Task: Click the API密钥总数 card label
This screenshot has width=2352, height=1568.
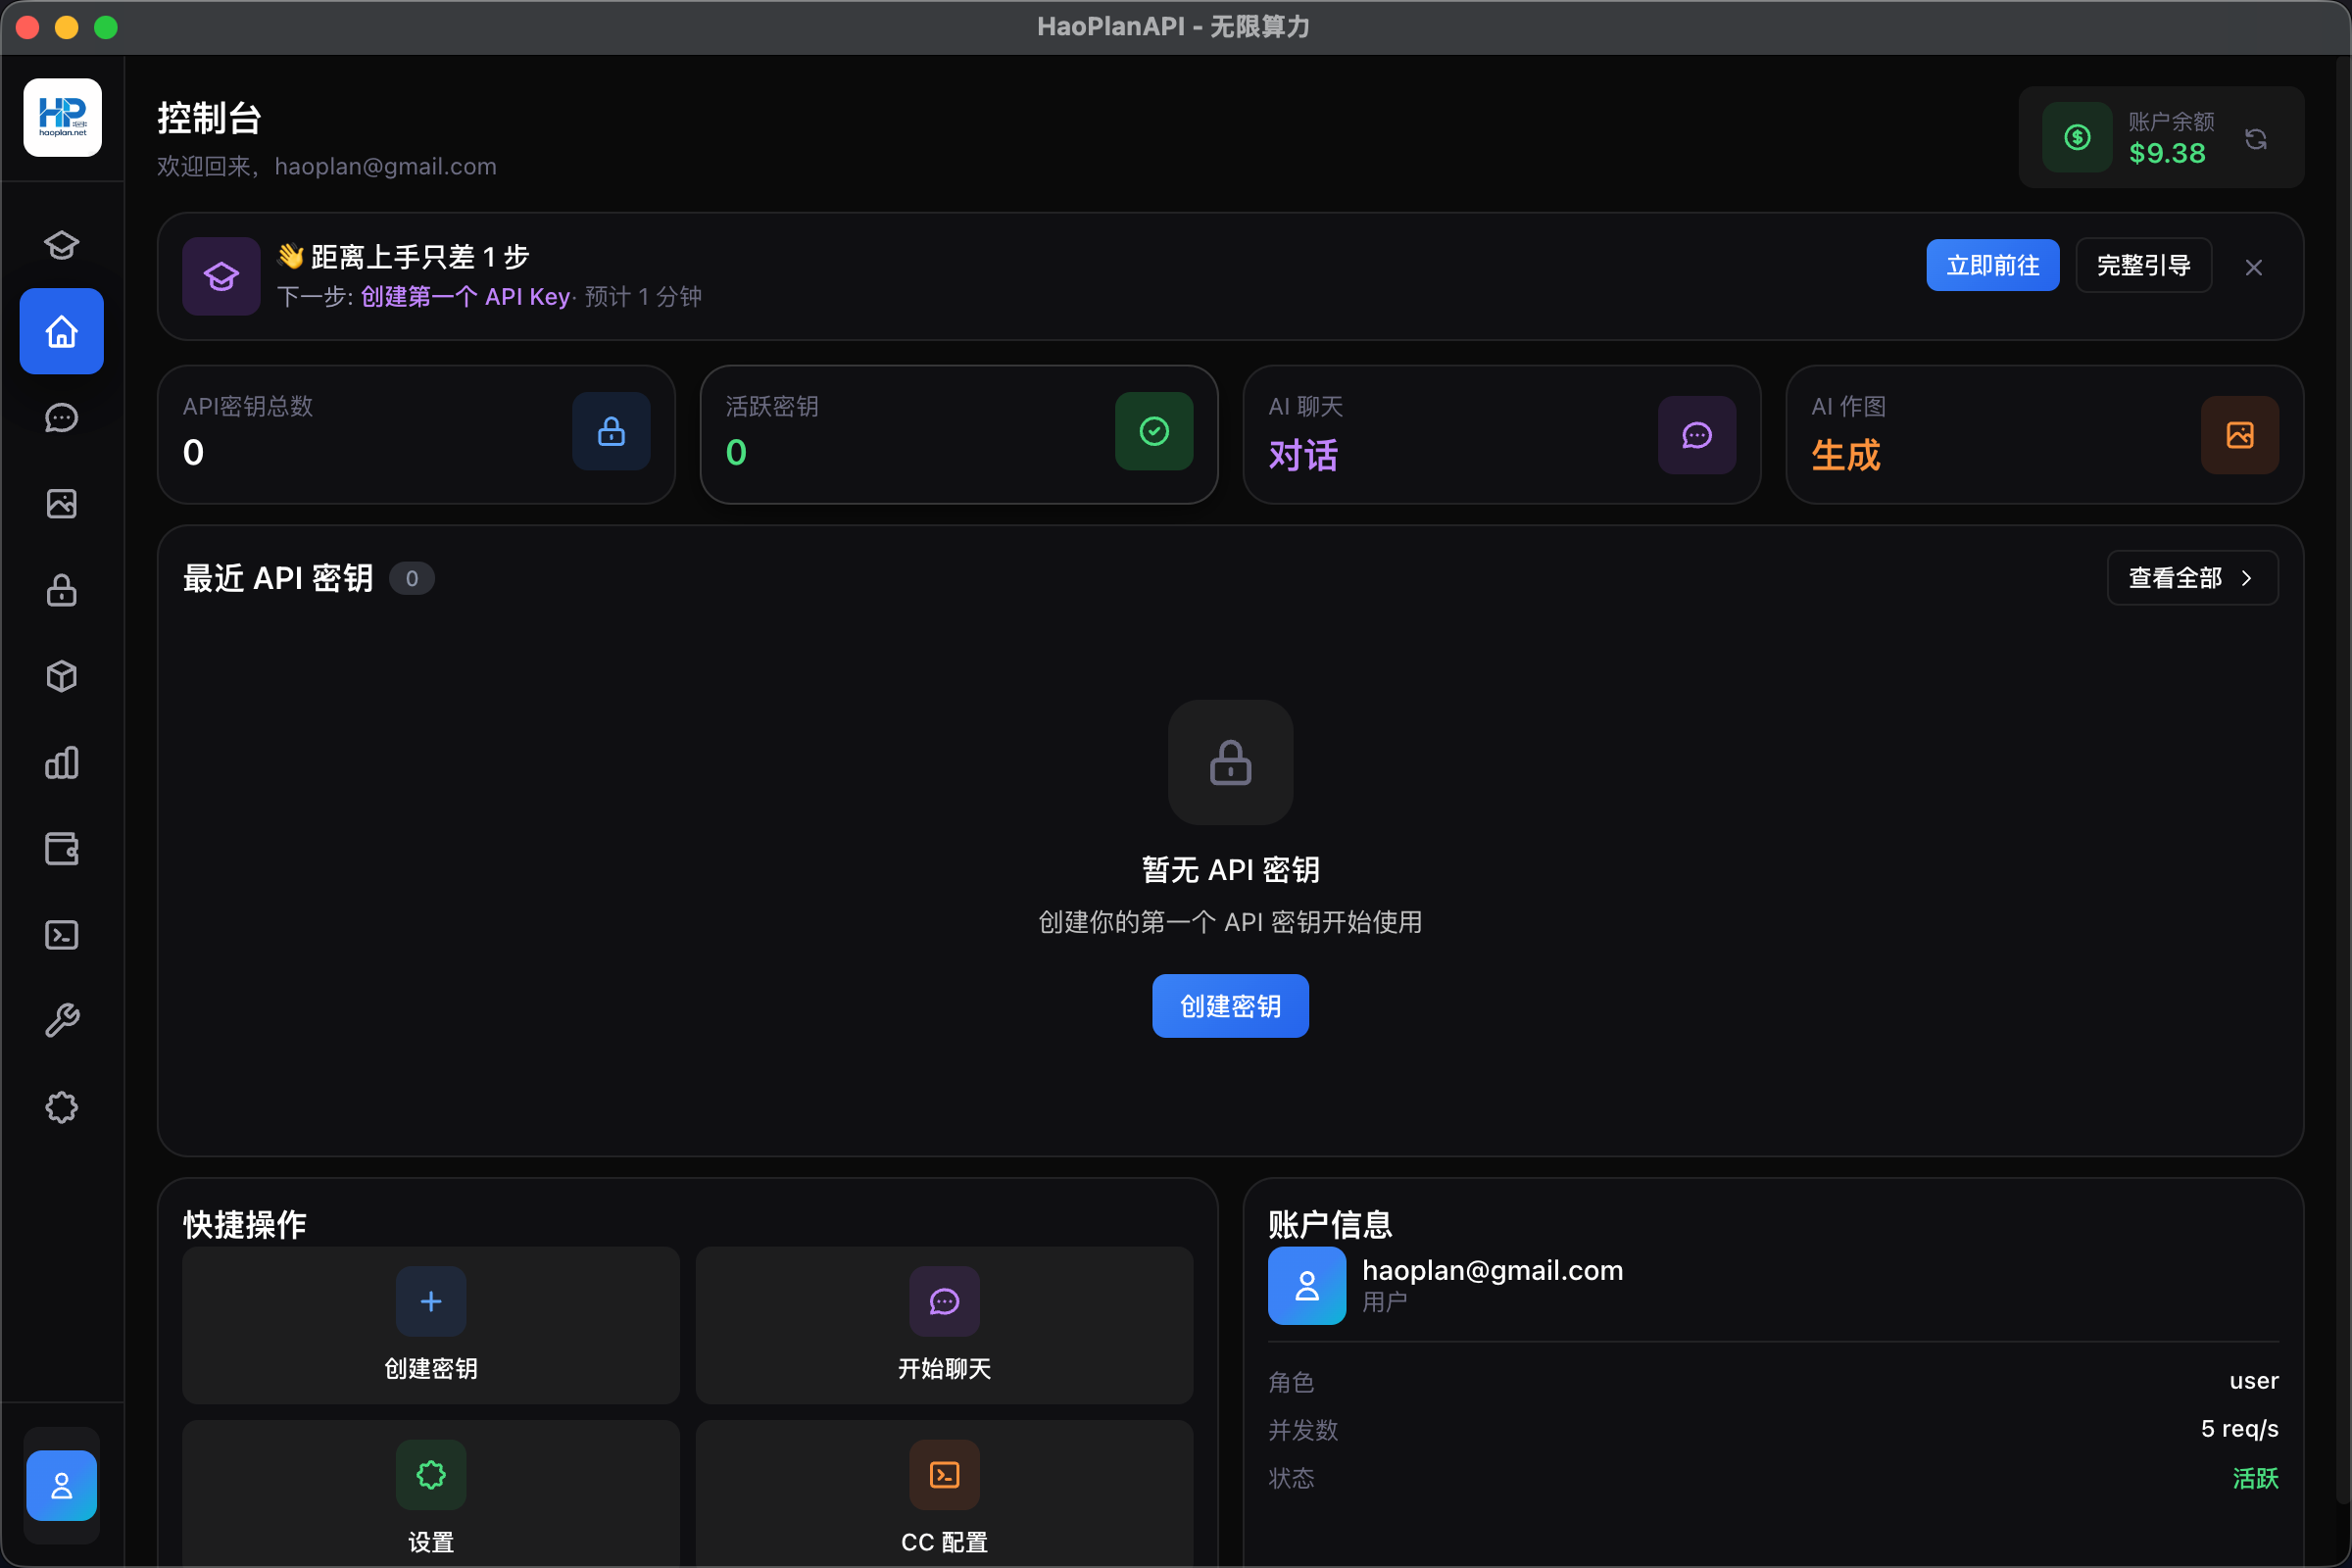Action: click(x=248, y=406)
